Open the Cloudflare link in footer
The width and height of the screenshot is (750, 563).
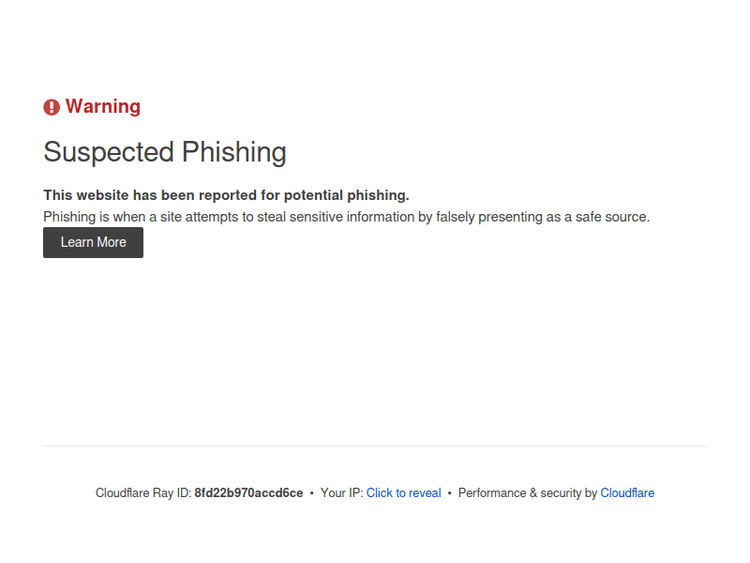coord(627,493)
